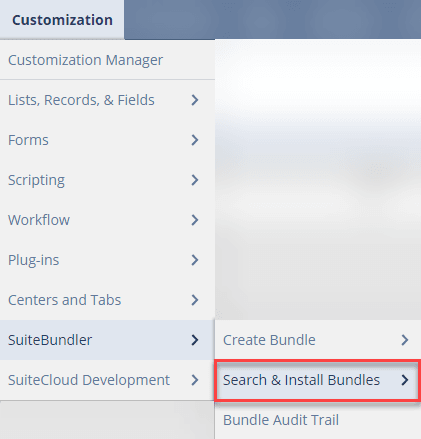This screenshot has height=439, width=421.
Task: Select SuiteCloud Development menu item
Action: tap(107, 380)
